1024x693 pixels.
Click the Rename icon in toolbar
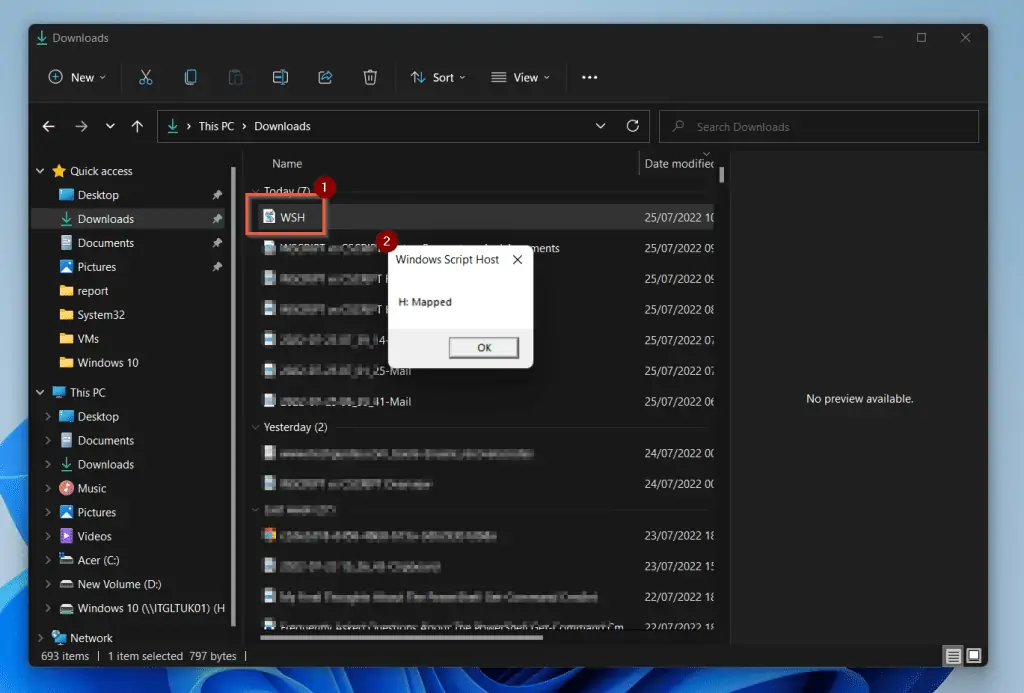point(281,77)
